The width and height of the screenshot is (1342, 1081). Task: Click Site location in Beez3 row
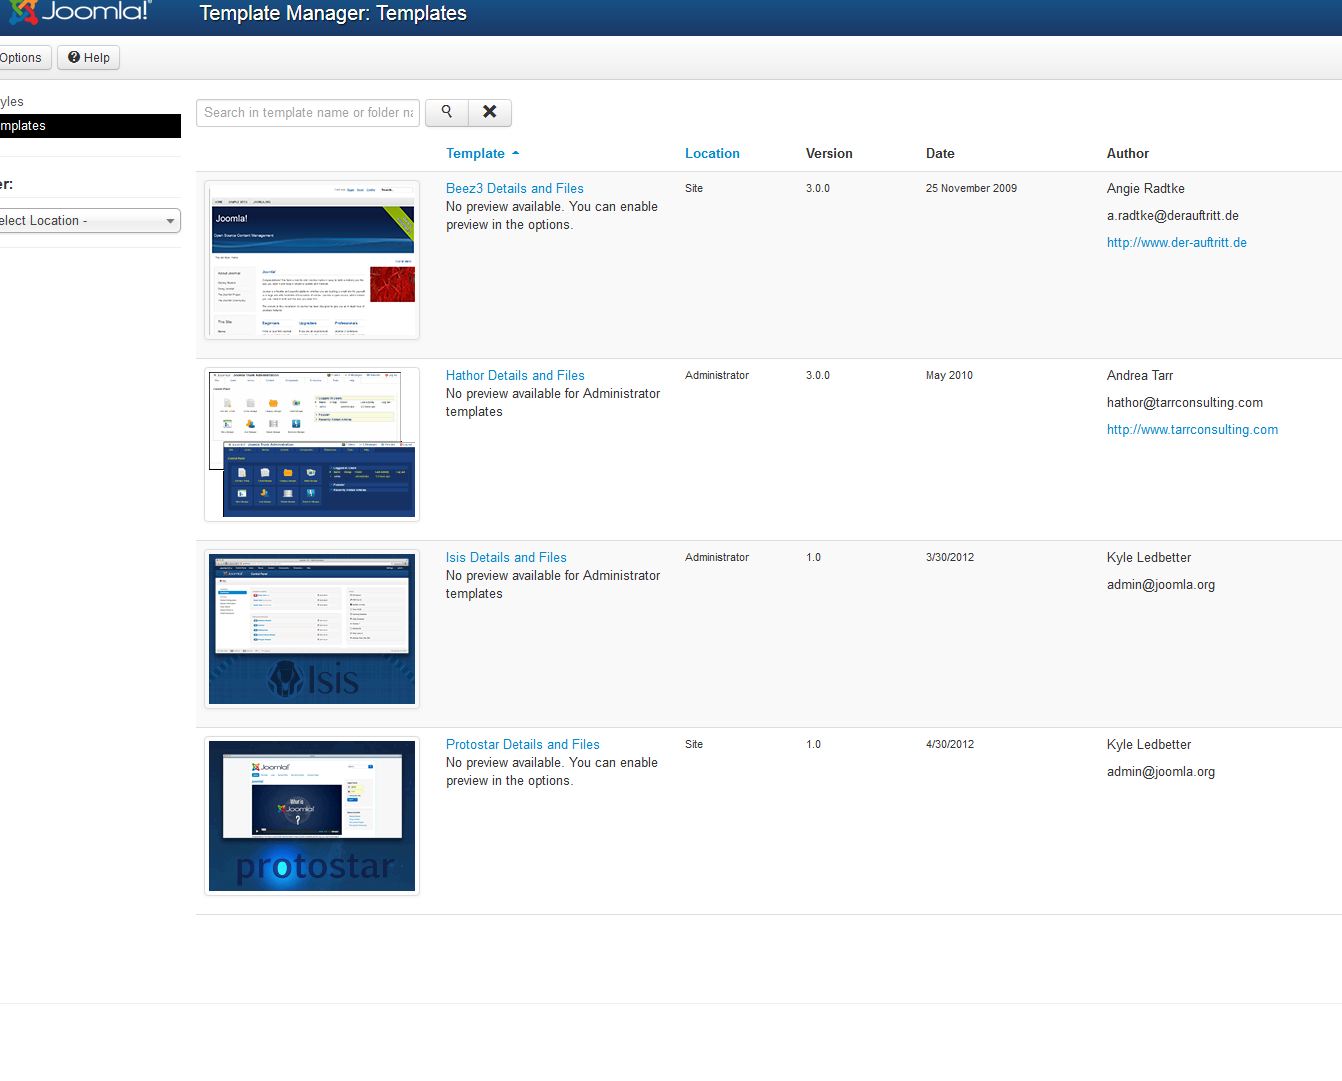tap(694, 188)
